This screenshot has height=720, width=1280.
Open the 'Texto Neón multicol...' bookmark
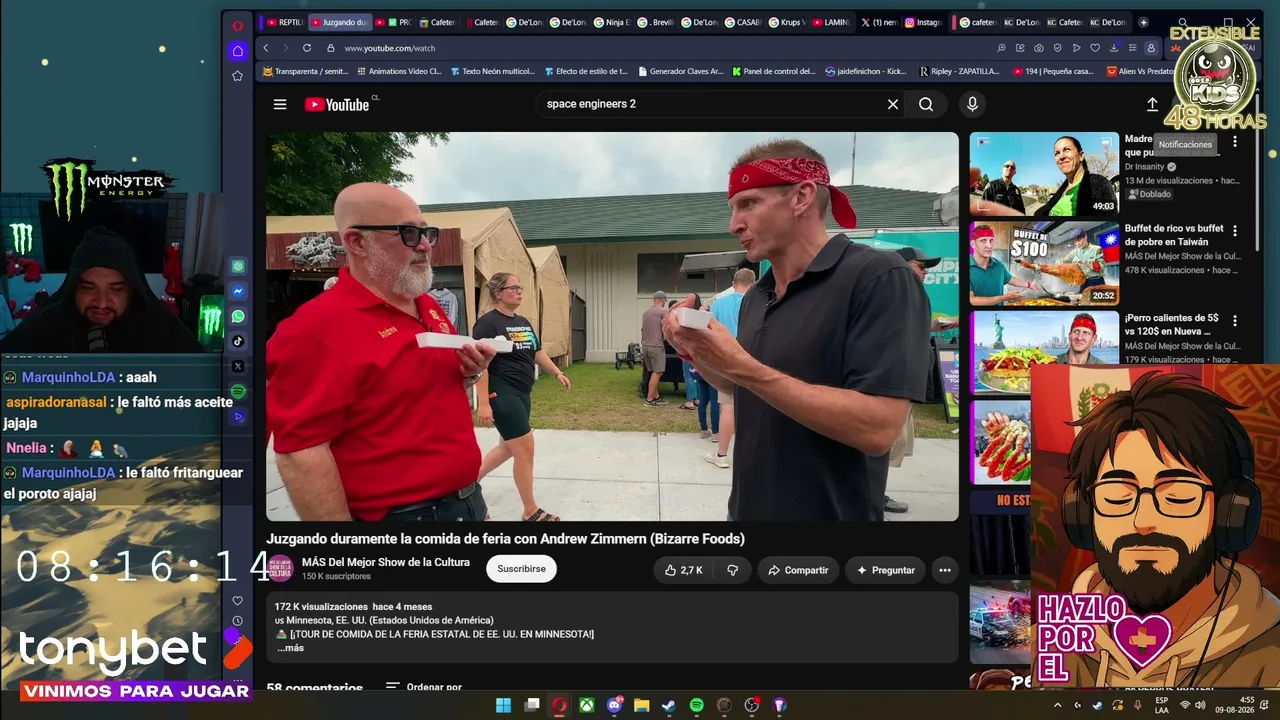[x=492, y=72]
